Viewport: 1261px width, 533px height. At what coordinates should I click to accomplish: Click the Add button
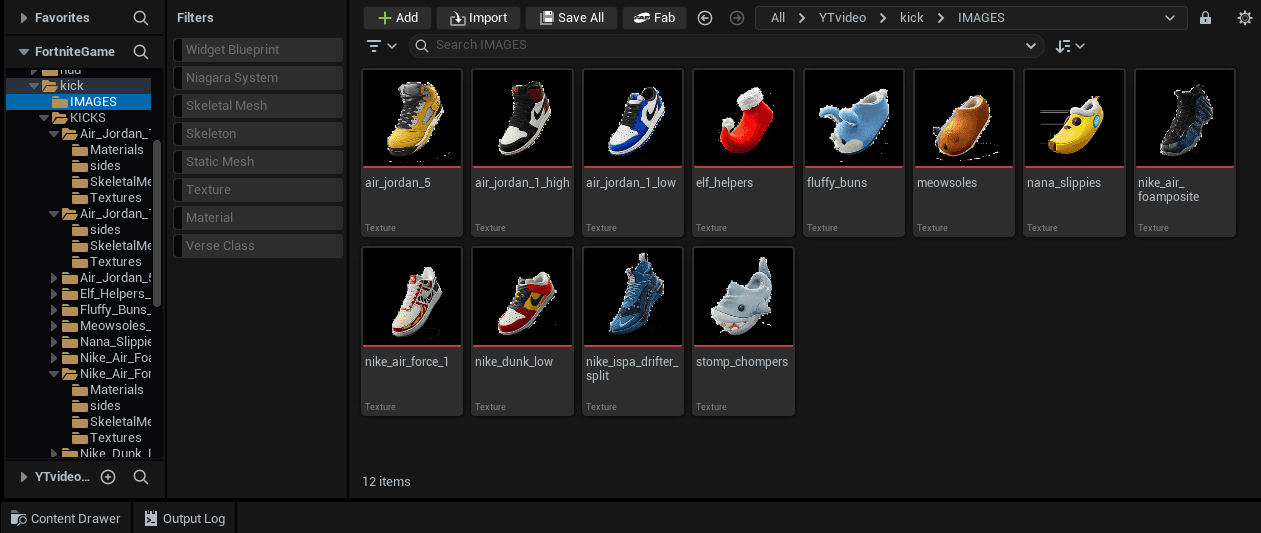pos(397,18)
